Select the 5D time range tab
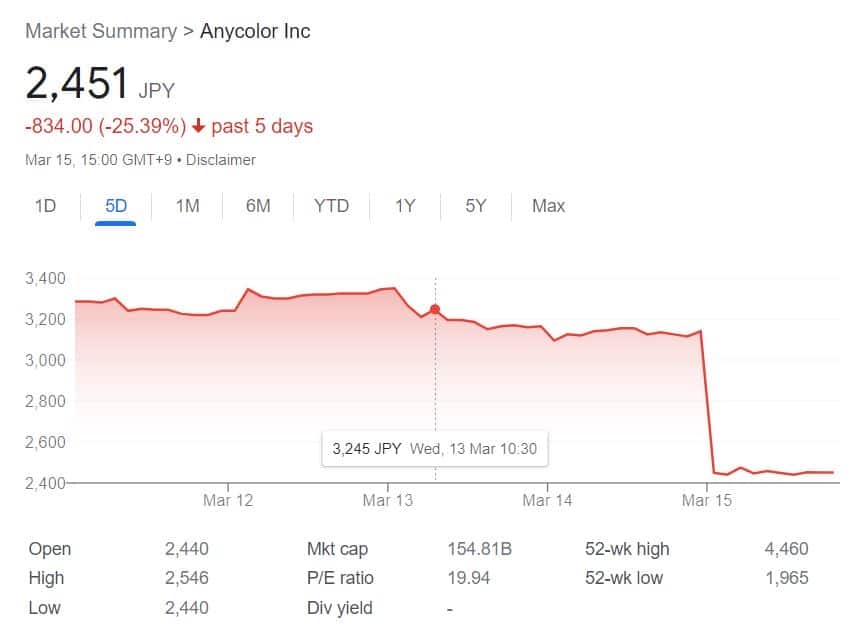Image resolution: width=867 pixels, height=629 pixels. (116, 206)
